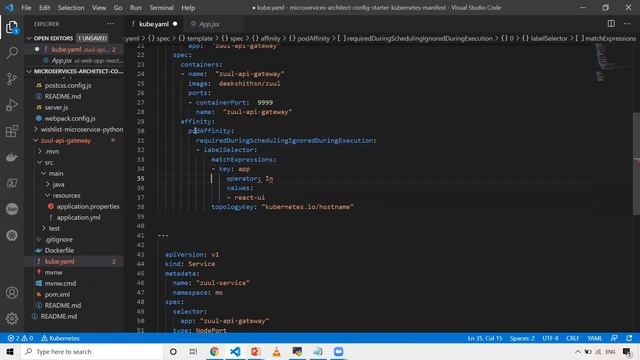The width and height of the screenshot is (640, 360).
Task: Open Zoom app from taskbar
Action: coord(338,351)
